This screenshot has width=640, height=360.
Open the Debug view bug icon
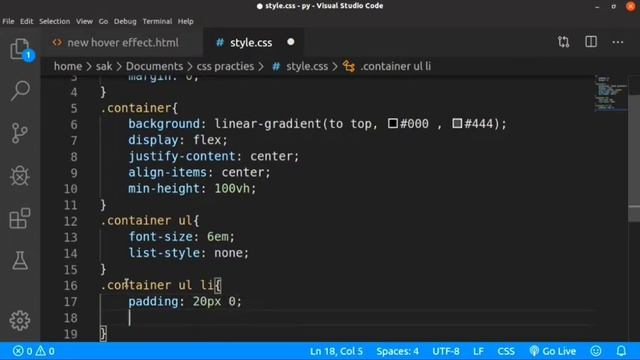tap(20, 176)
